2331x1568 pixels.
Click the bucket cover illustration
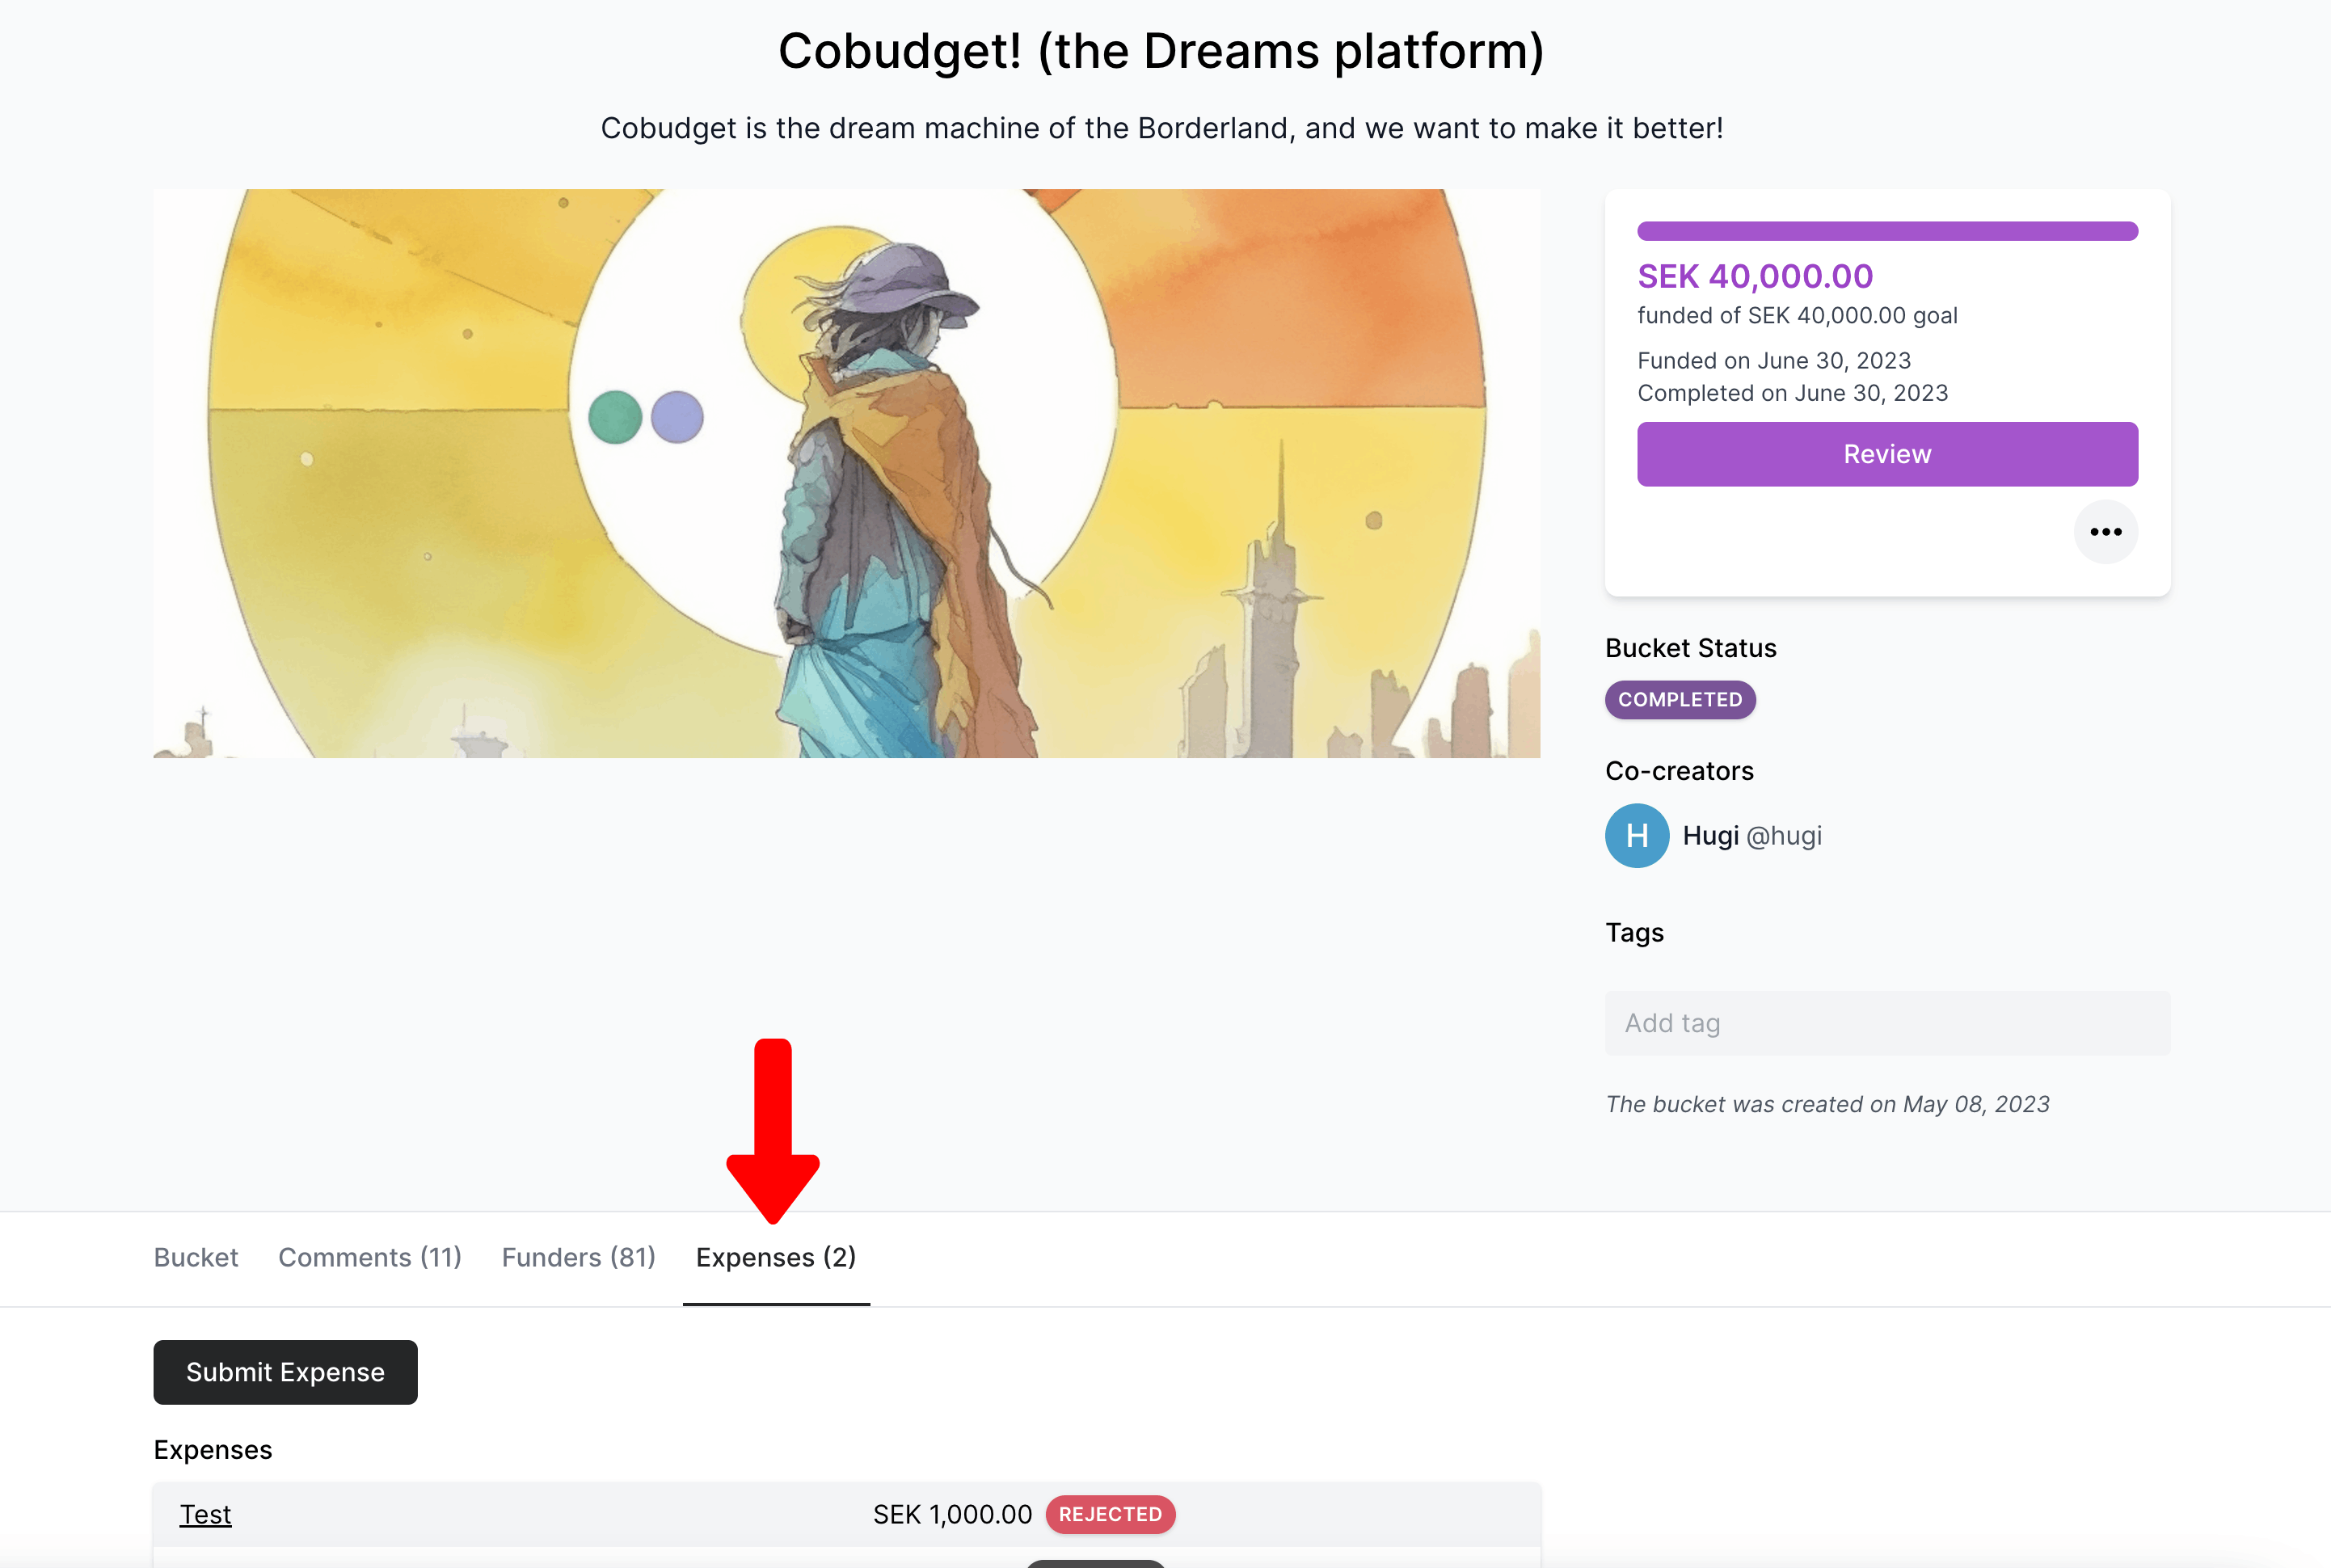click(846, 473)
